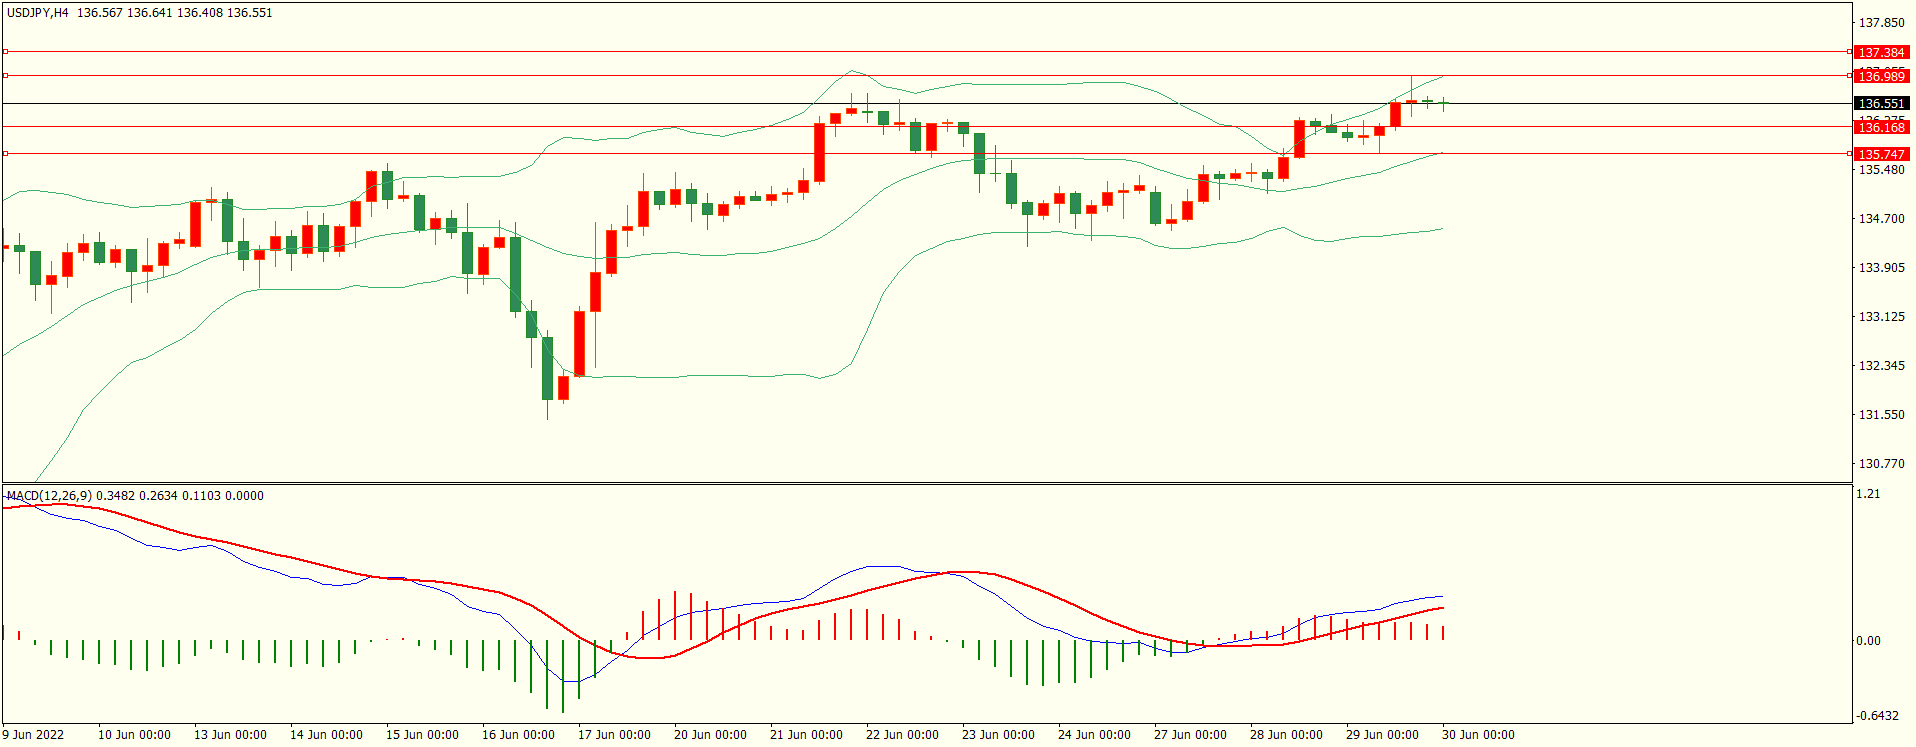Grab the left handle of the 137.384 line
This screenshot has height=747, width=1916.
5,51
